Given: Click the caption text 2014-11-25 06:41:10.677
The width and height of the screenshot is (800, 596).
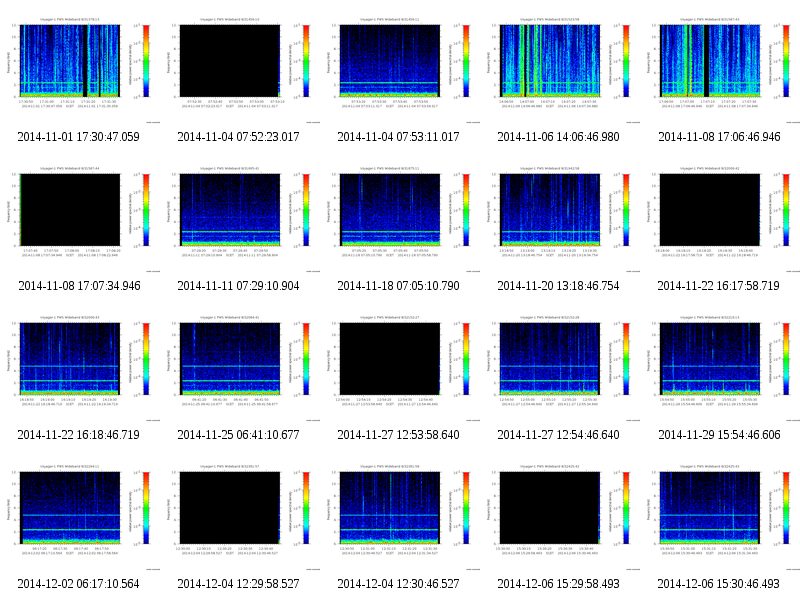Looking at the screenshot, I should [238, 435].
